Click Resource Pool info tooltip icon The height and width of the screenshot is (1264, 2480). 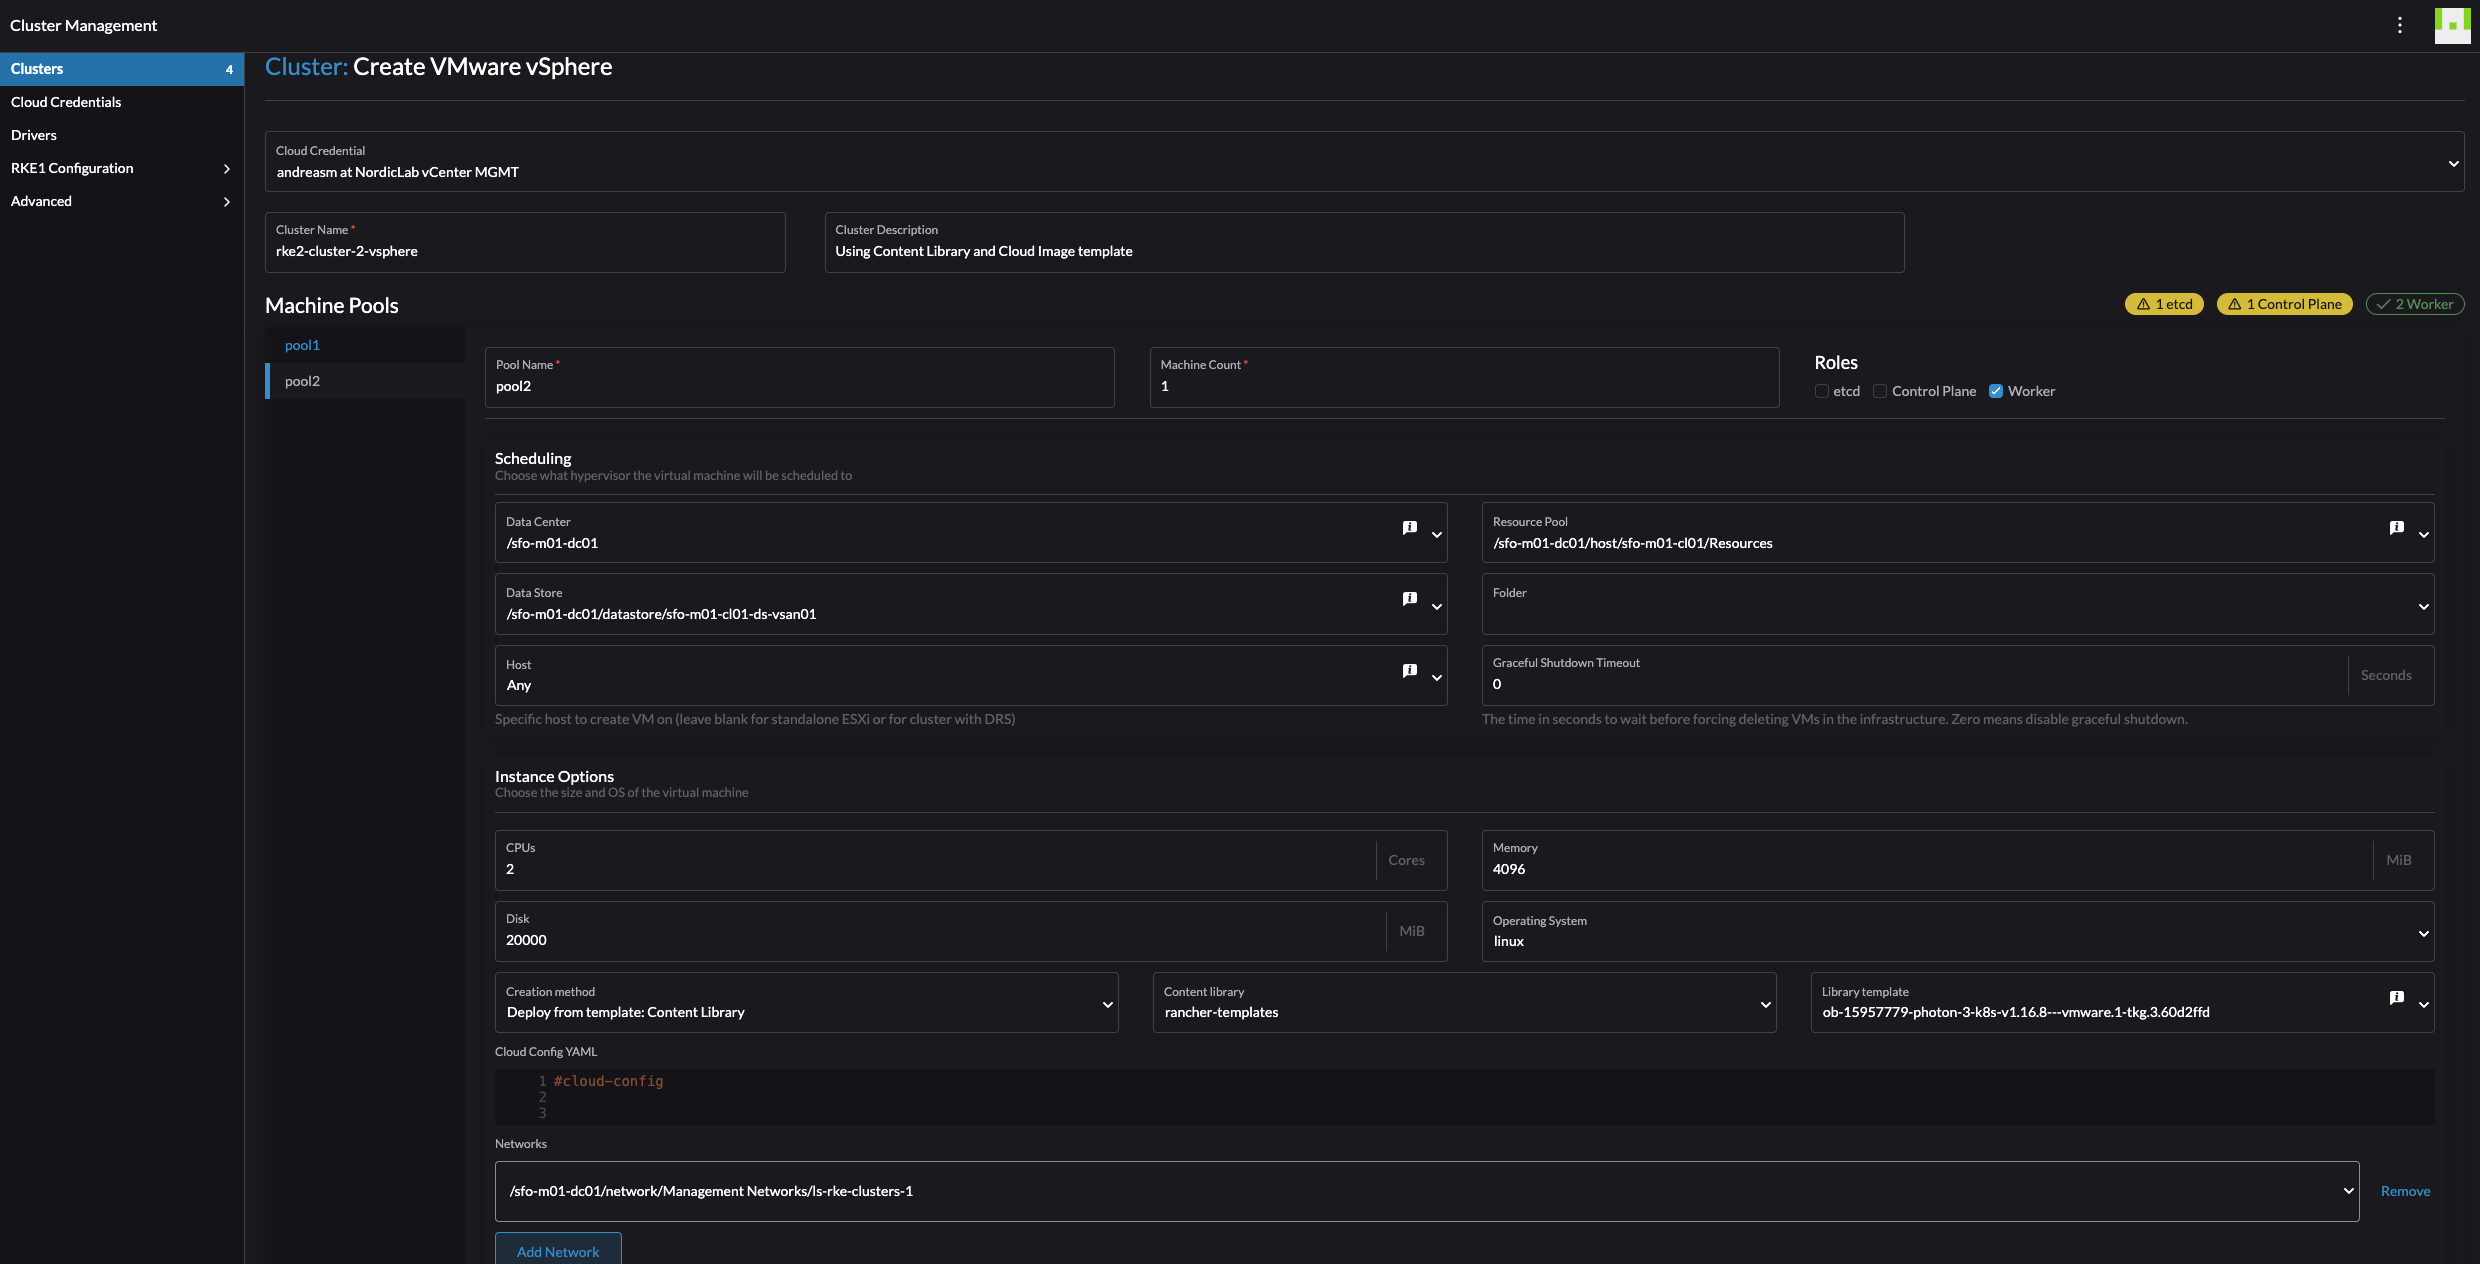2397,528
